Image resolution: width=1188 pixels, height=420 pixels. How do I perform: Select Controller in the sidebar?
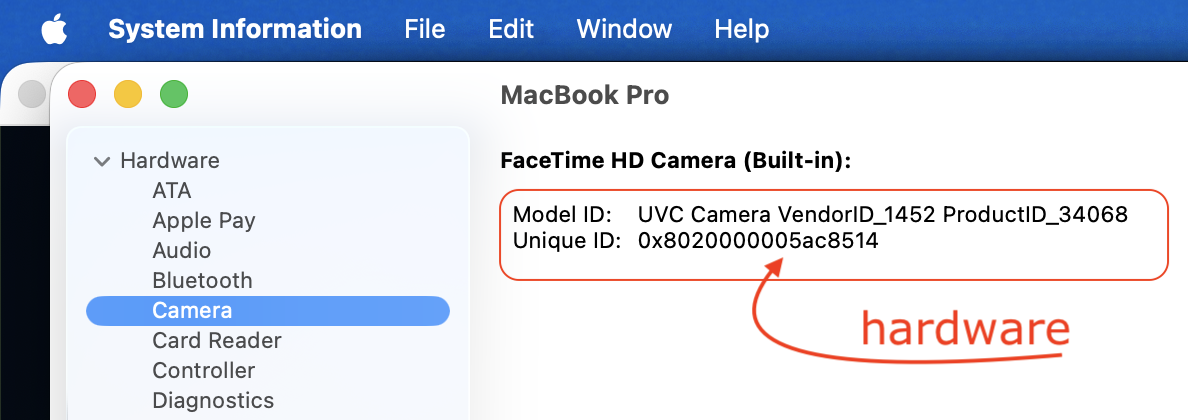(x=204, y=370)
